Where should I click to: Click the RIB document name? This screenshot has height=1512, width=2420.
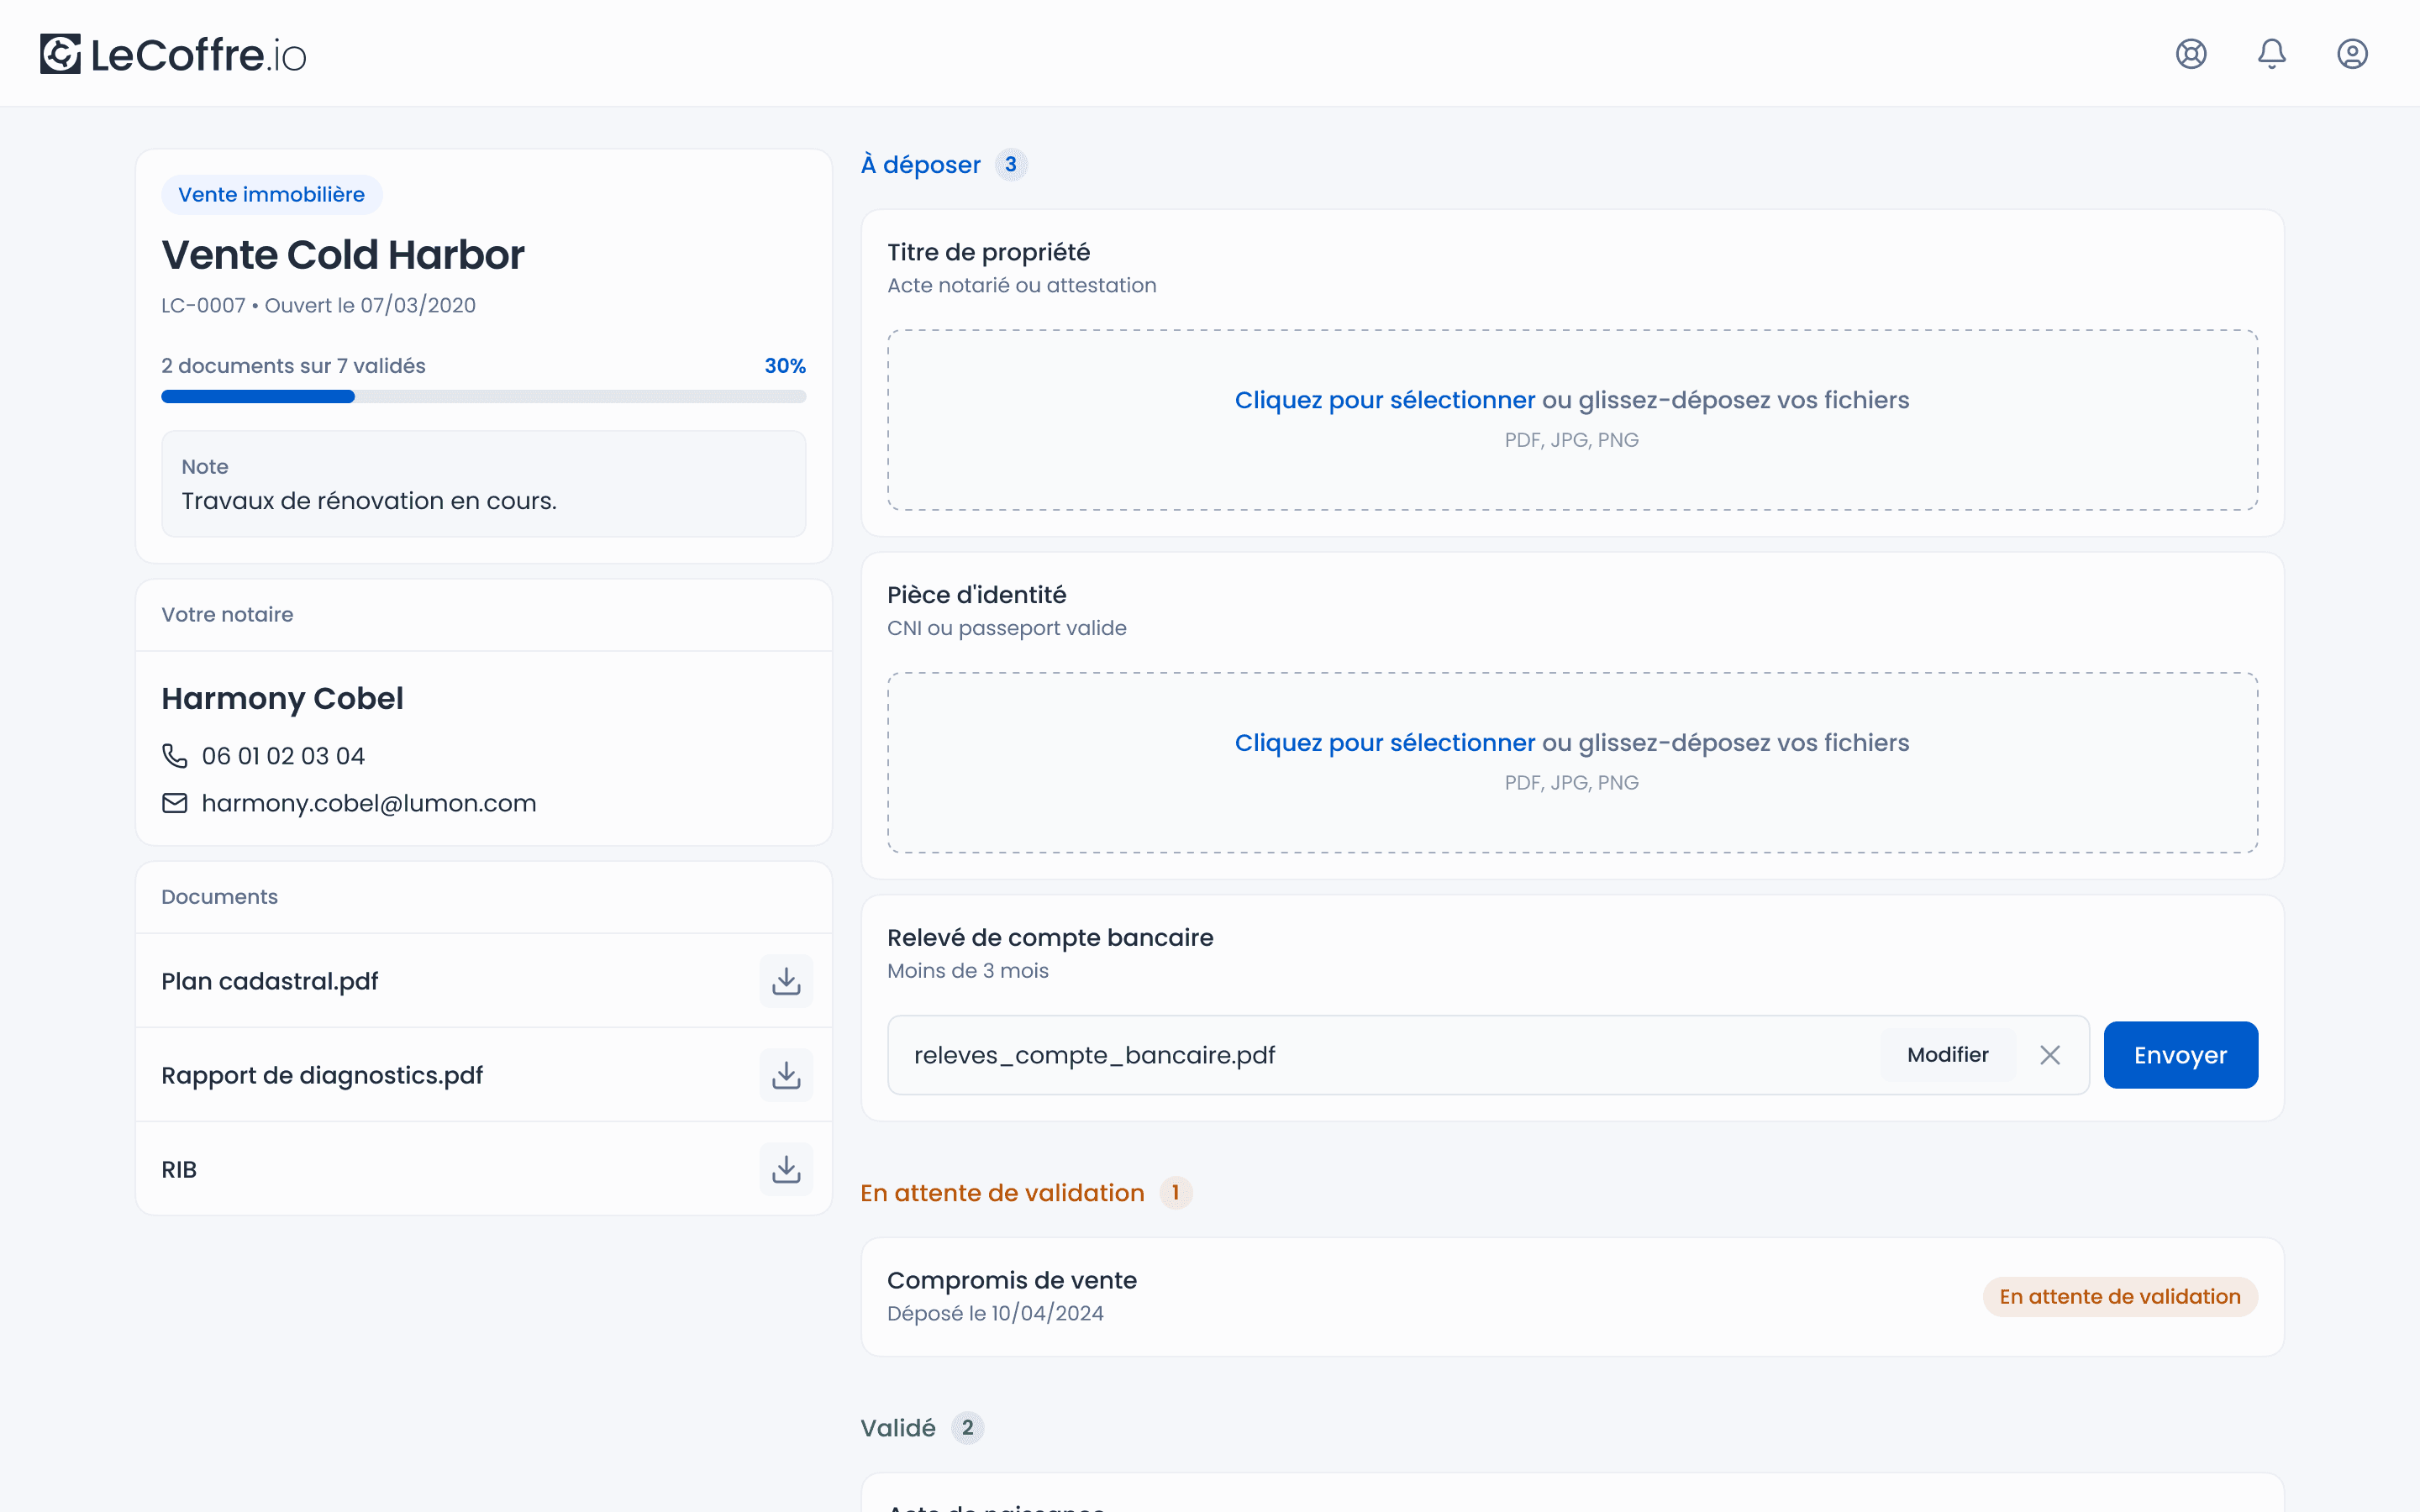click(179, 1170)
